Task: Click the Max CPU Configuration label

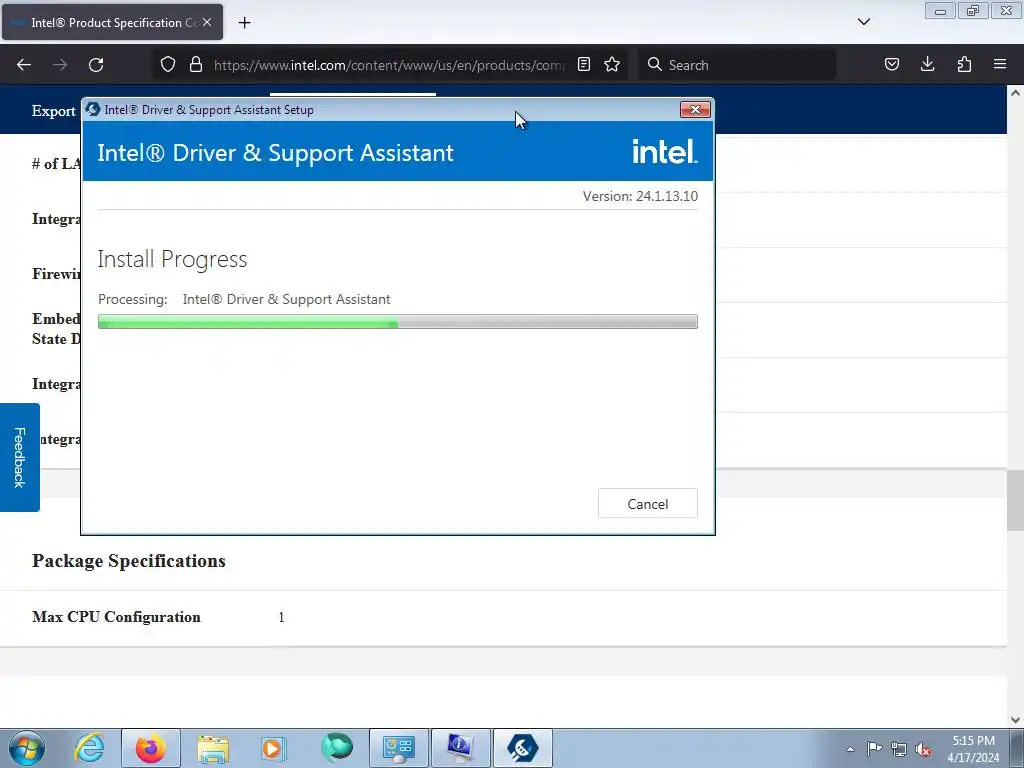Action: tap(116, 617)
